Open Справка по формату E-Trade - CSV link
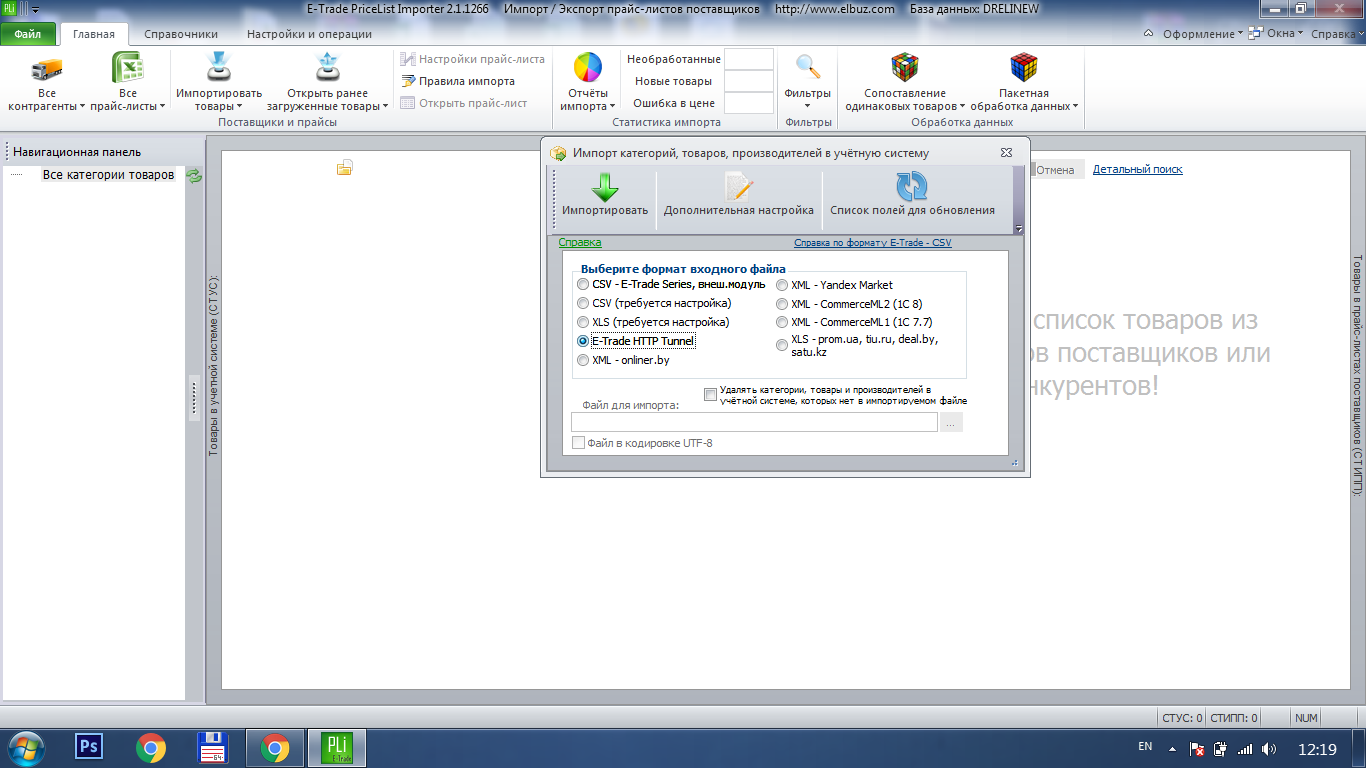 coord(873,243)
